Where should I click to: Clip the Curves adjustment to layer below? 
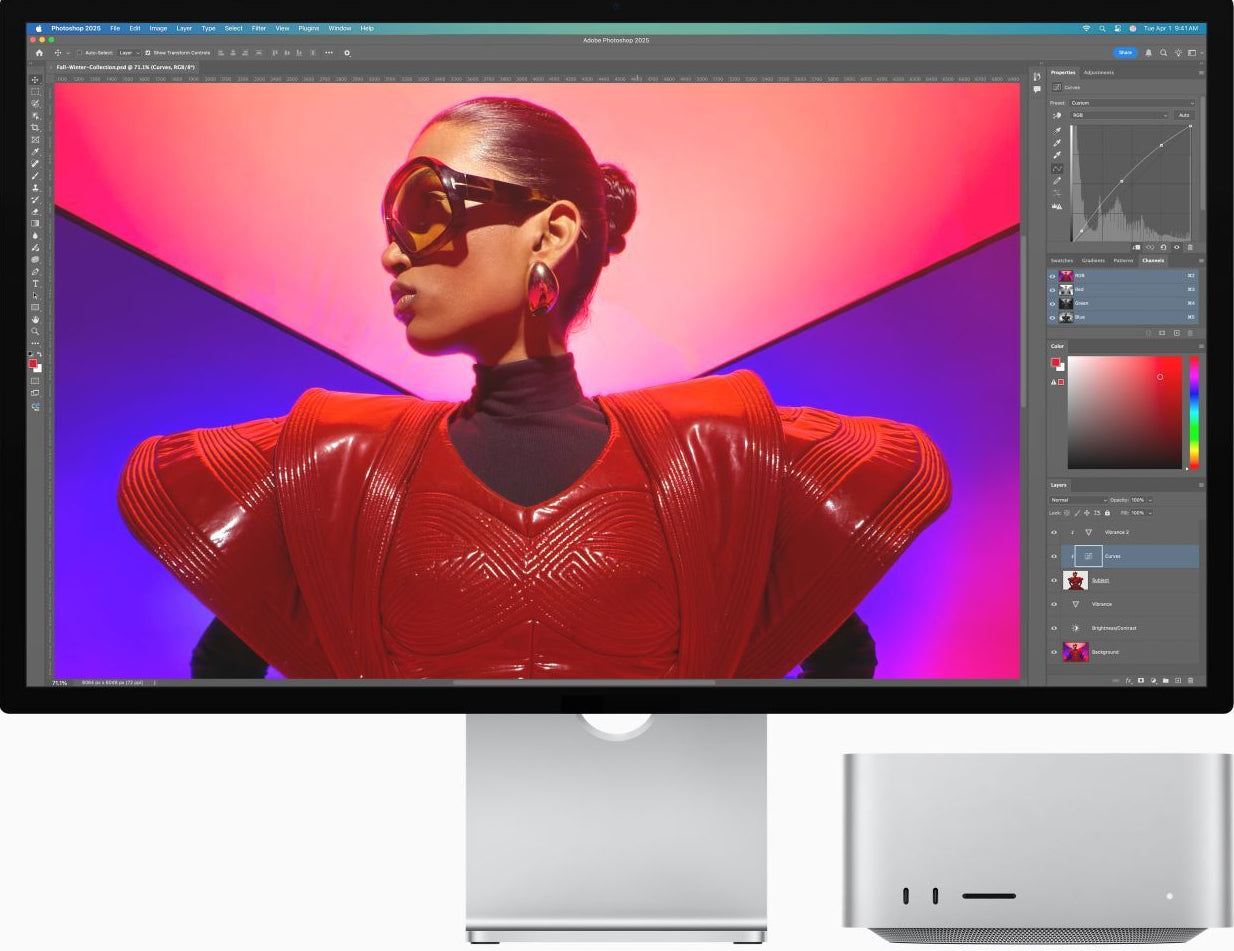[x=1136, y=247]
